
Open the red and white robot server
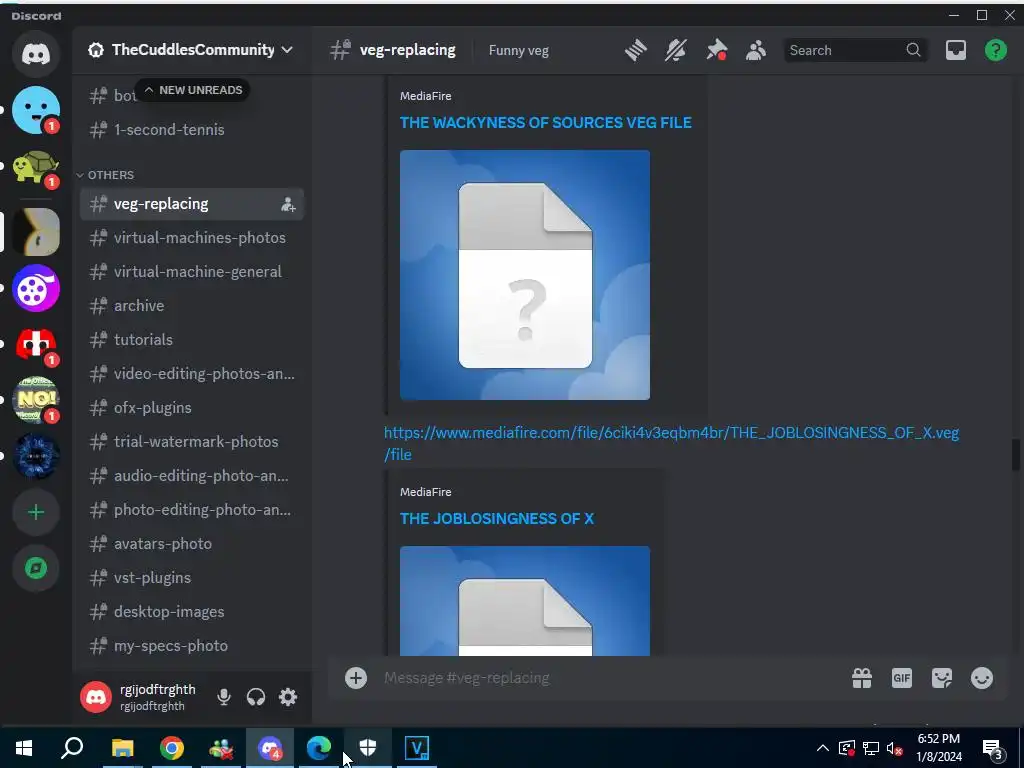point(36,344)
